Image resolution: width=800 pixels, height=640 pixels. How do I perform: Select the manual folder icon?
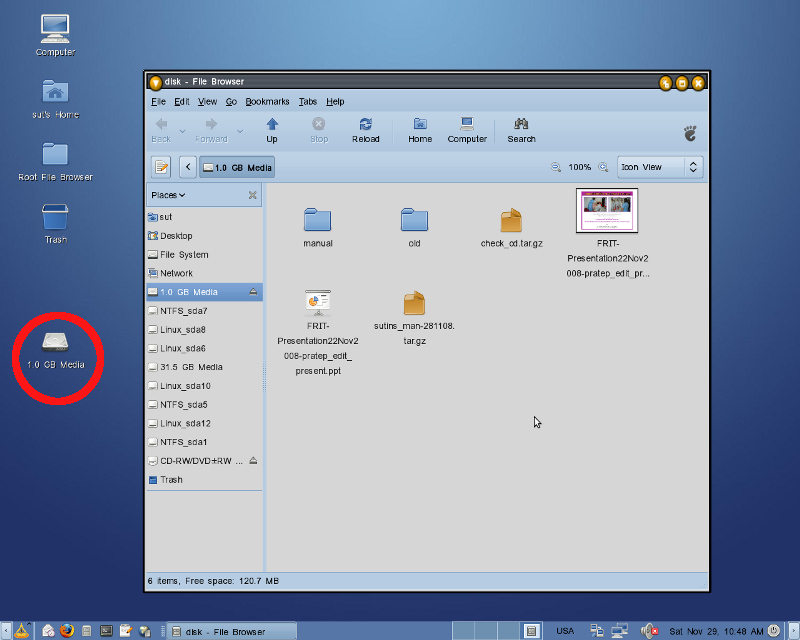pos(317,220)
